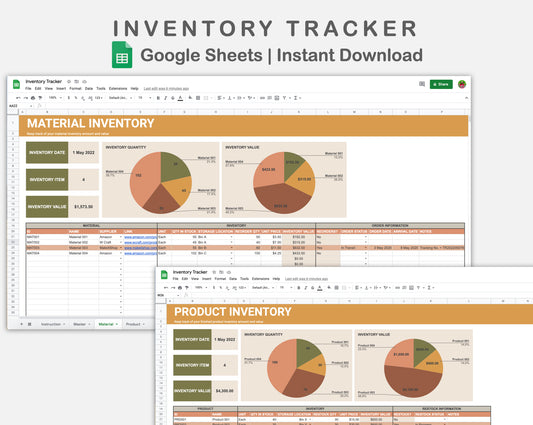Switch to the Instruction sheet tab

(52, 324)
